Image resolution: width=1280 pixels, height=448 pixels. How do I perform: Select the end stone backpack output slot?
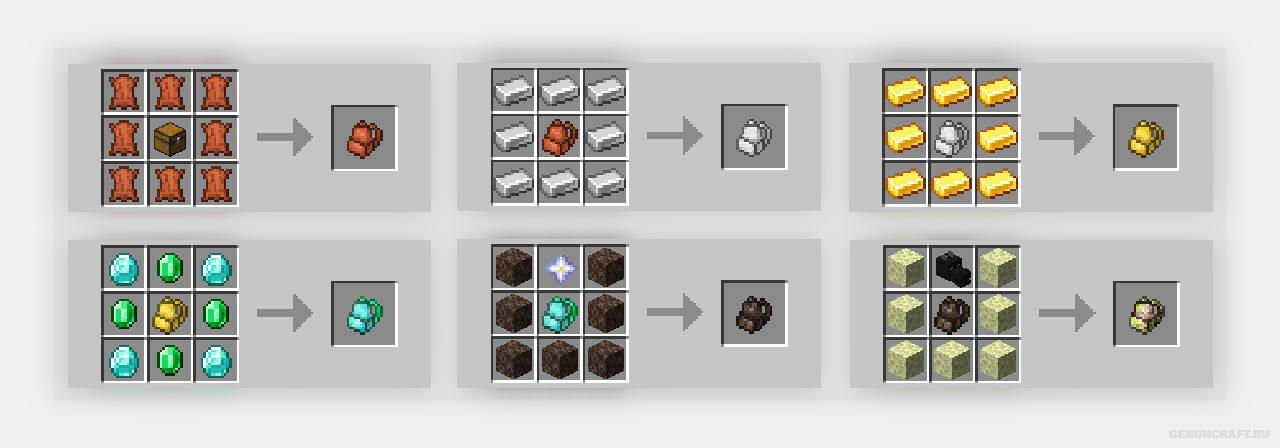[1146, 314]
